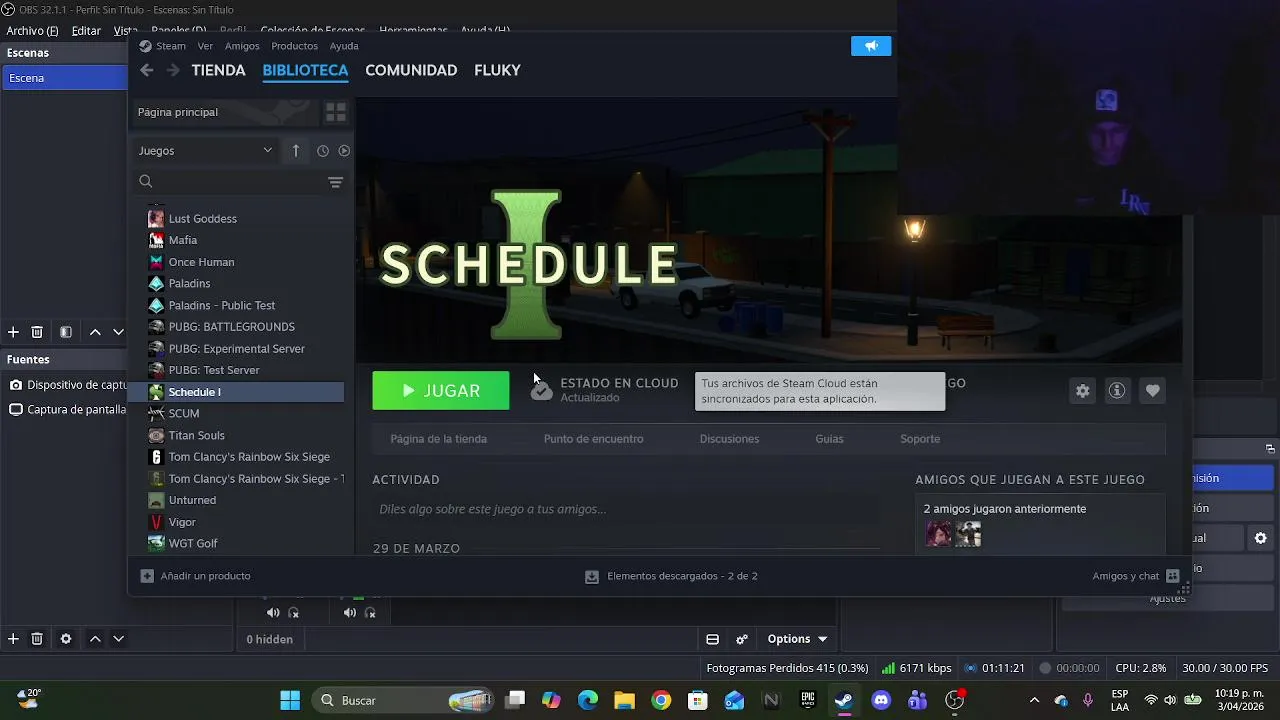
Task: Open Página de la tienda tab
Action: [438, 439]
